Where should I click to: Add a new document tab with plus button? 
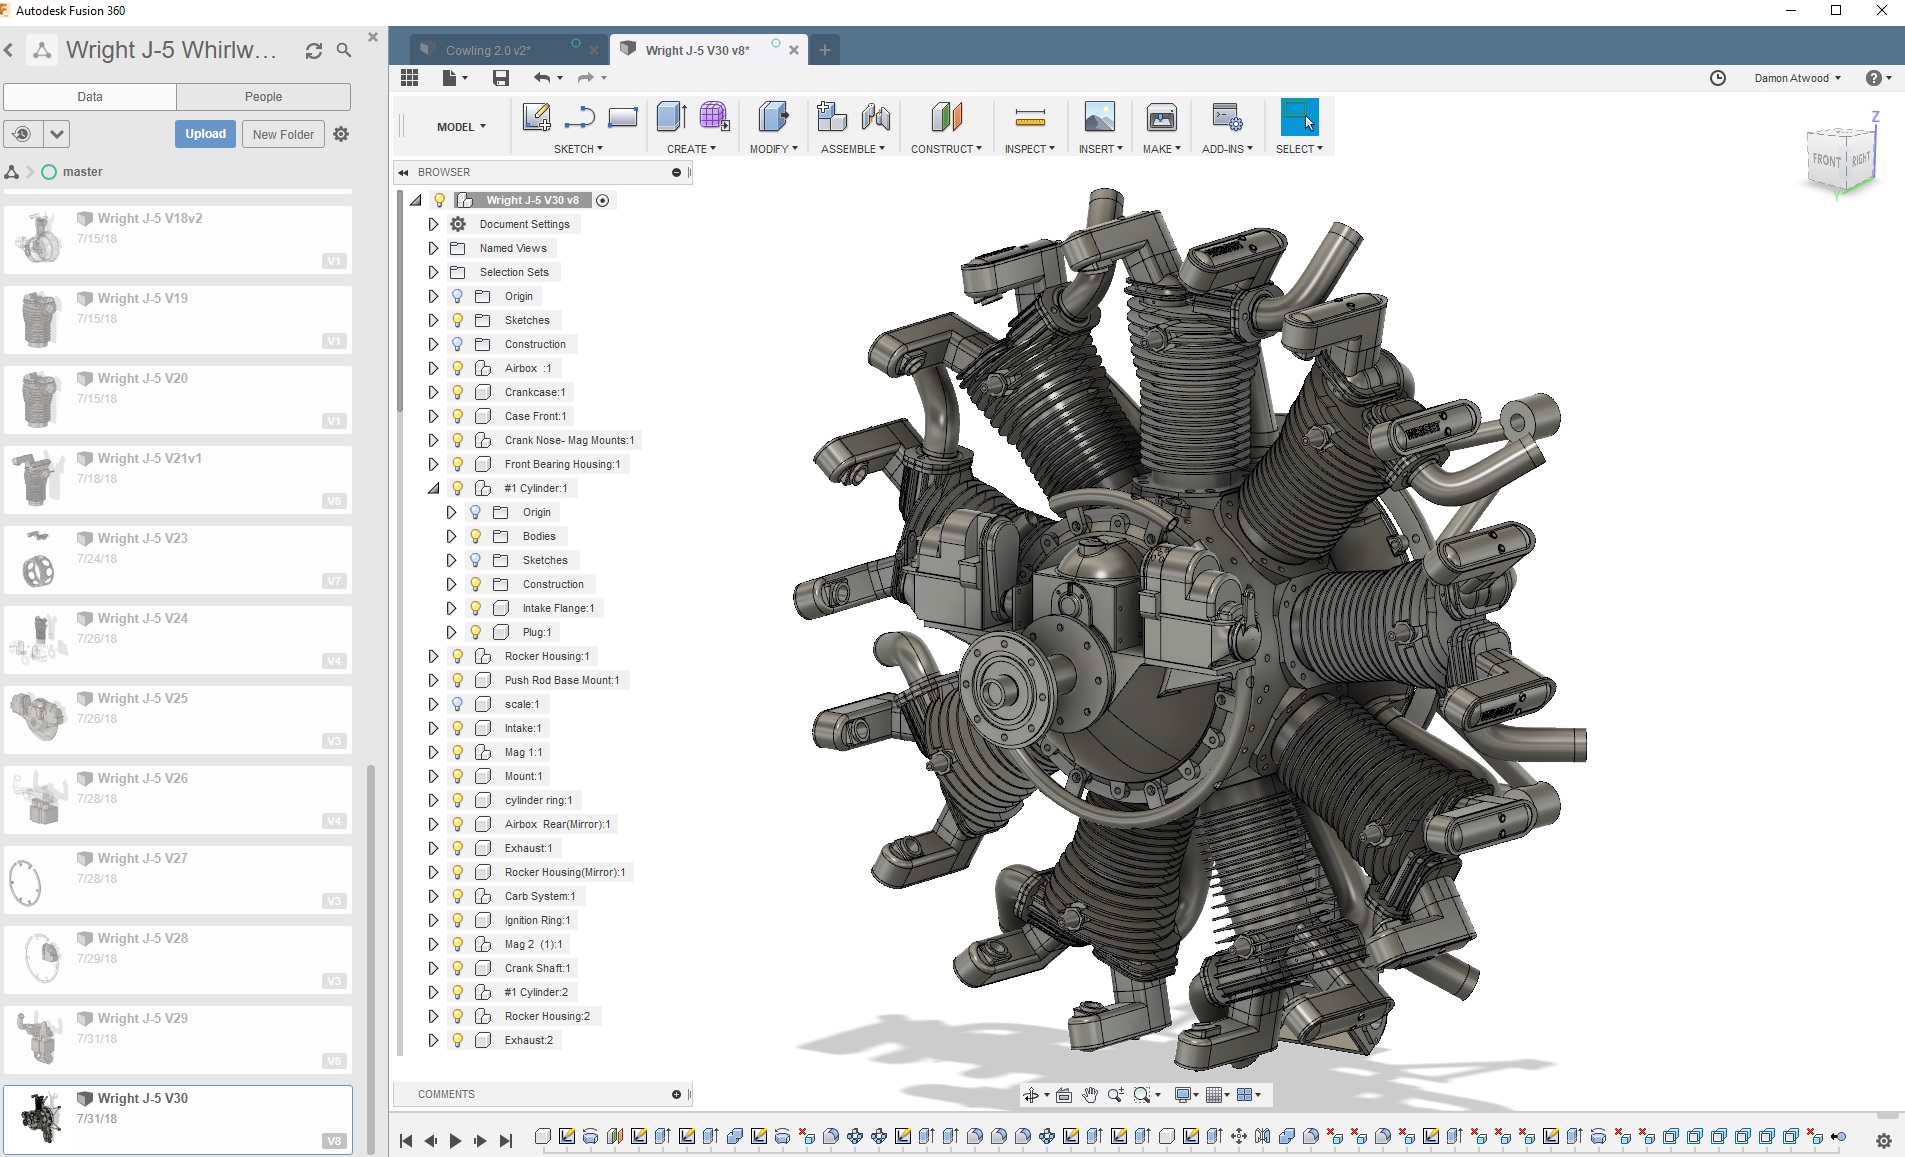pos(824,50)
